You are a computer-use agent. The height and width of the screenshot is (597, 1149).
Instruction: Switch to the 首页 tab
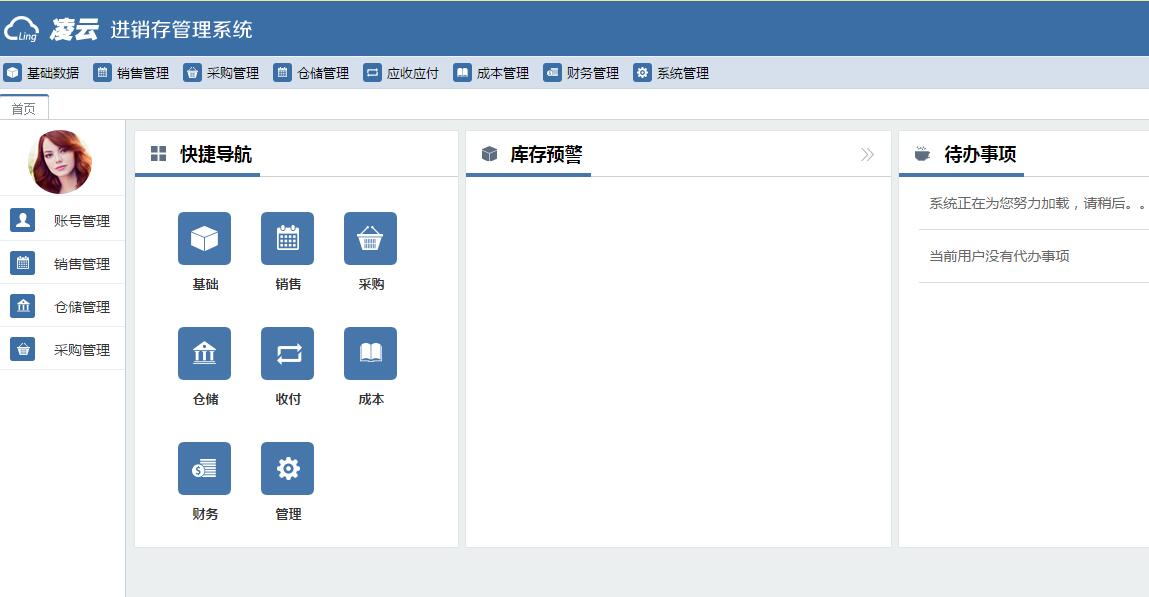pos(24,108)
